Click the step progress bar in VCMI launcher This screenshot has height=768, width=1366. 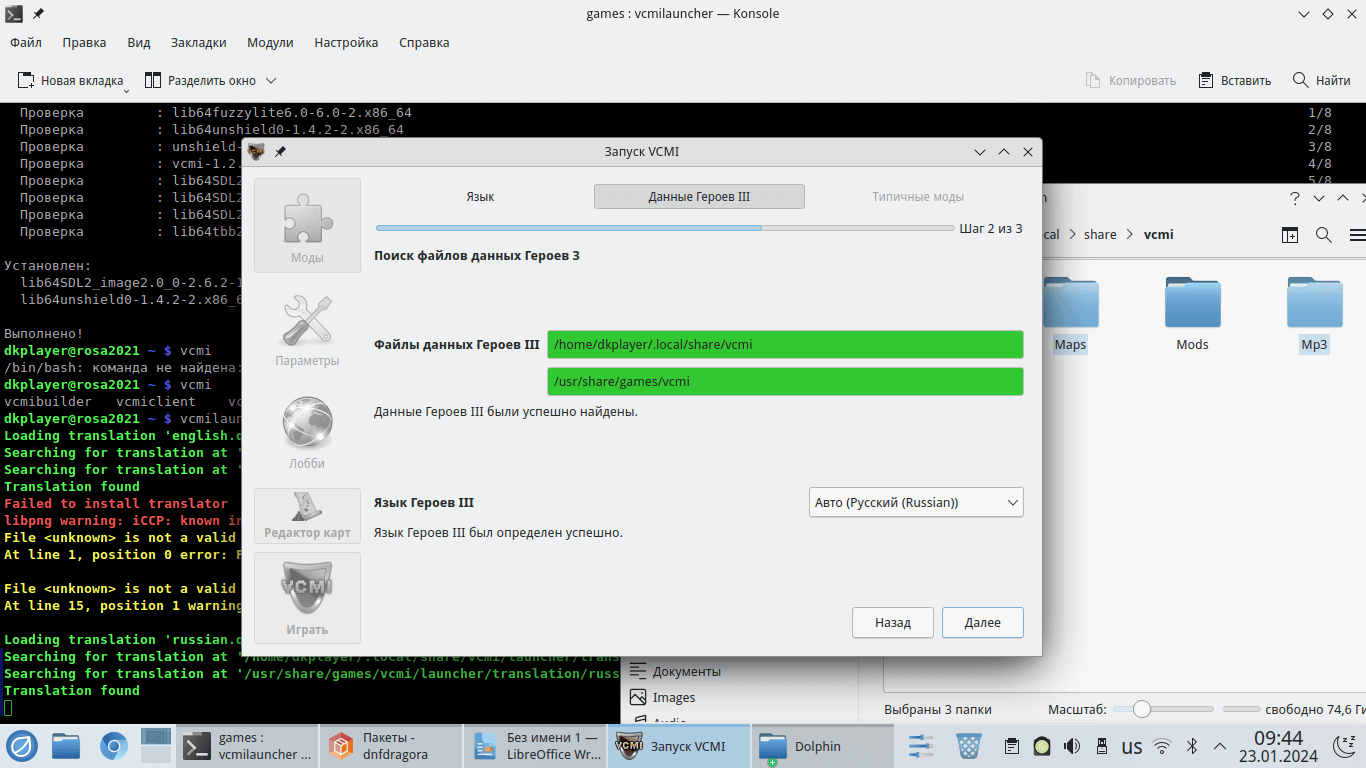[665, 228]
